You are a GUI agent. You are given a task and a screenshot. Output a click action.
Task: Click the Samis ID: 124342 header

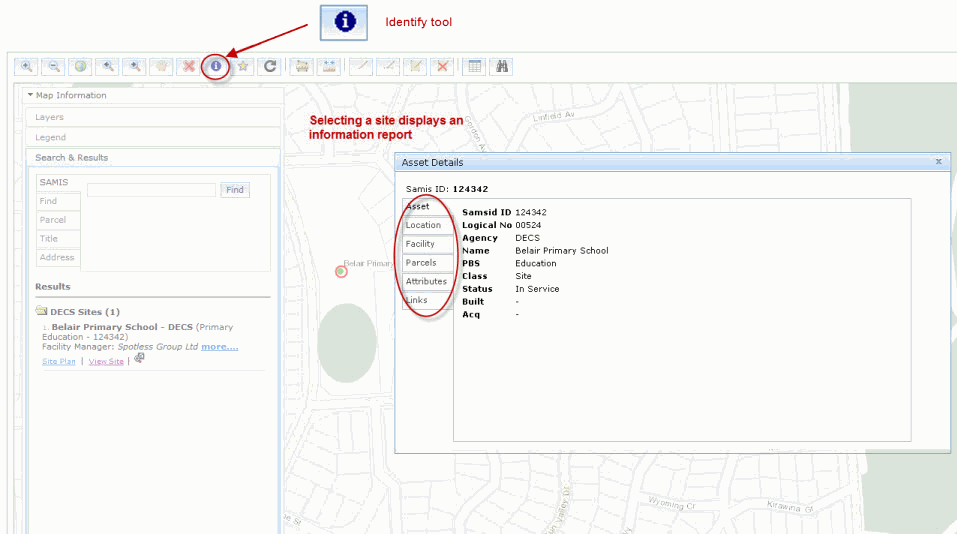click(x=447, y=189)
